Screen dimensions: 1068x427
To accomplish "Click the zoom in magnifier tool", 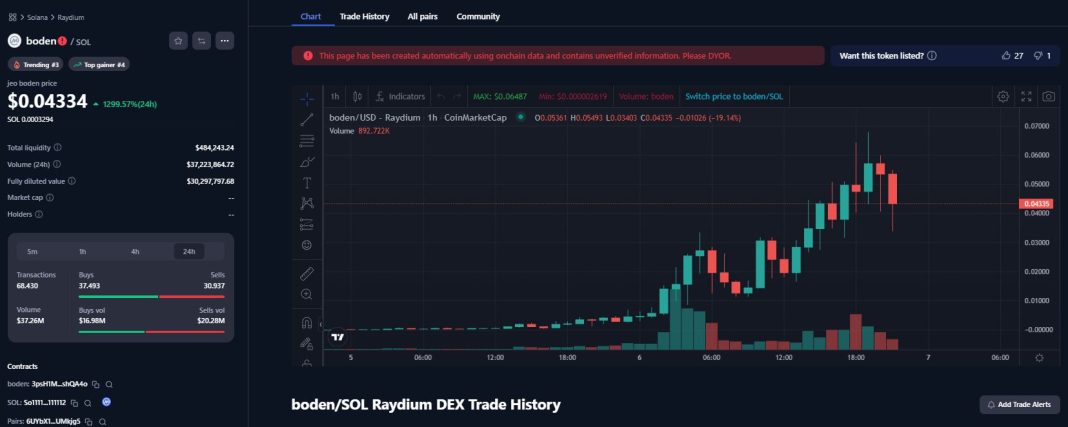I will [307, 294].
